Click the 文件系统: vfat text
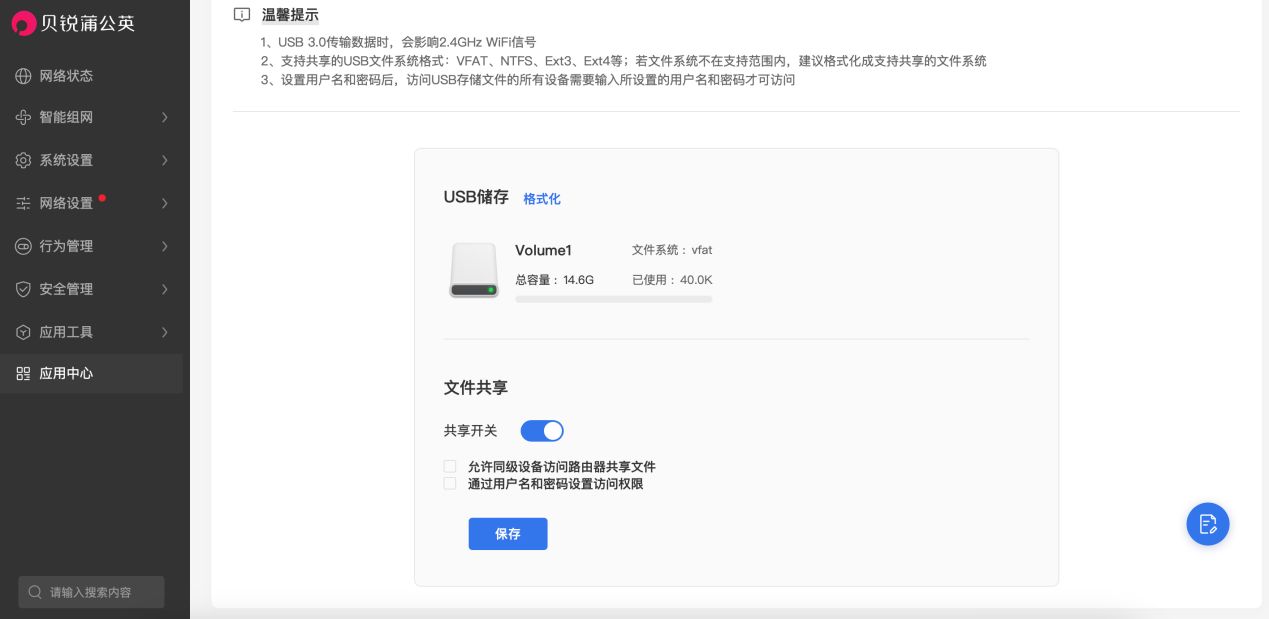The width and height of the screenshot is (1269, 619). pos(672,250)
